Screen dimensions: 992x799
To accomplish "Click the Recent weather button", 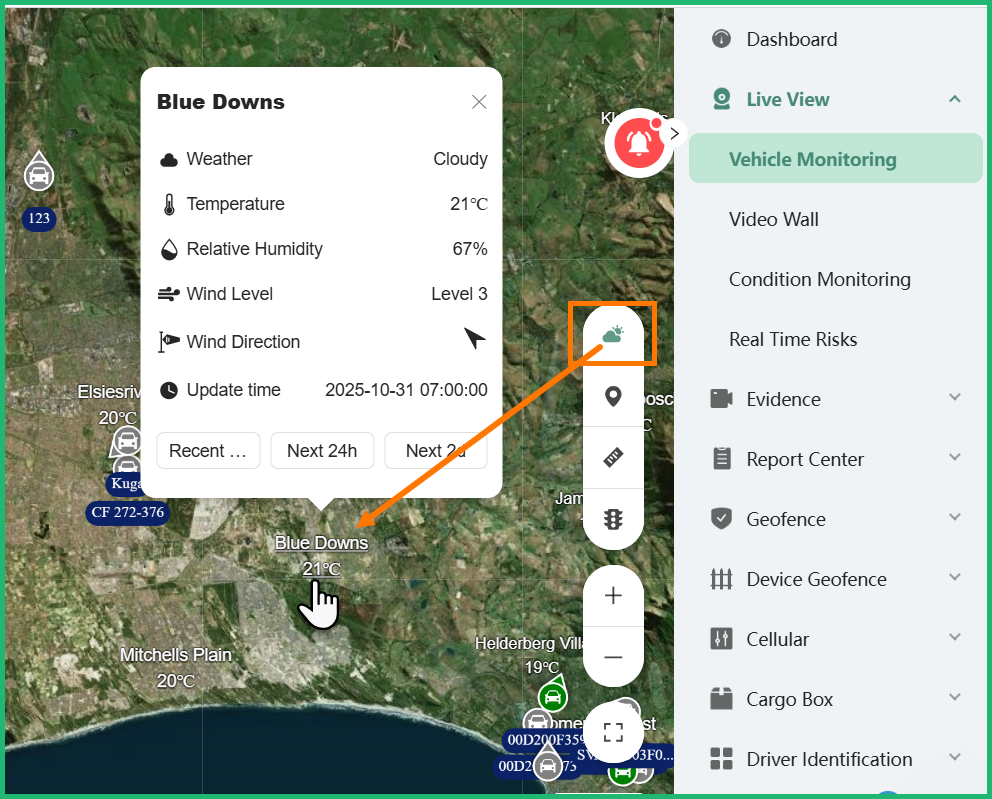I will pos(208,451).
